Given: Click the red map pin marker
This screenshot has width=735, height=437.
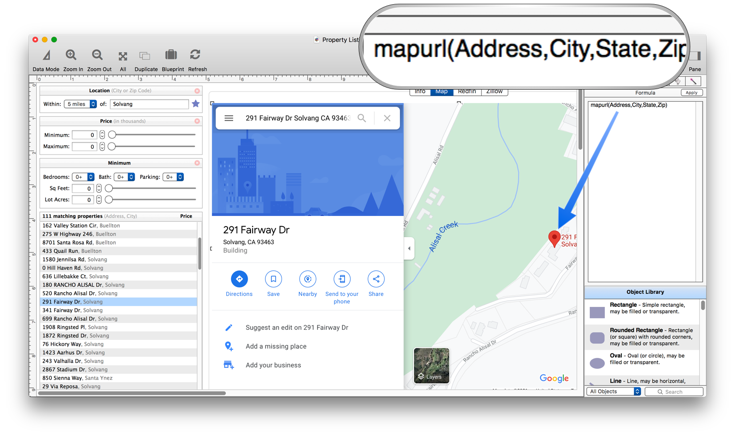Looking at the screenshot, I should pyautogui.click(x=555, y=239).
